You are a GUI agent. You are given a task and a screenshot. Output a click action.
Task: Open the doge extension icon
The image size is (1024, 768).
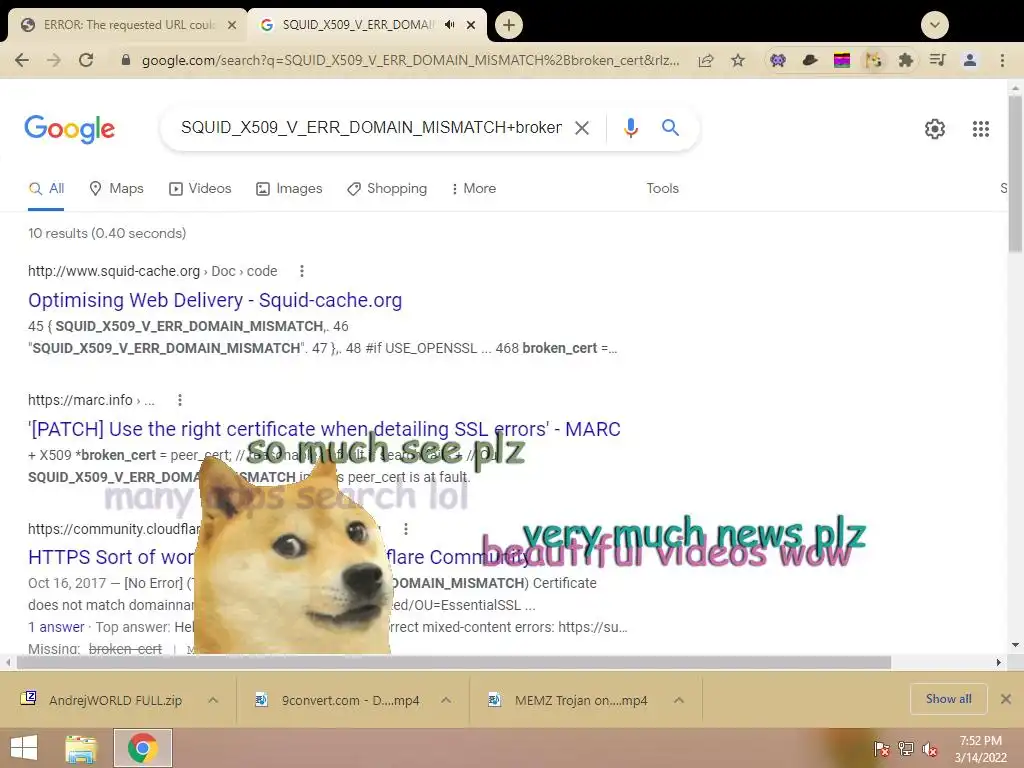[874, 61]
